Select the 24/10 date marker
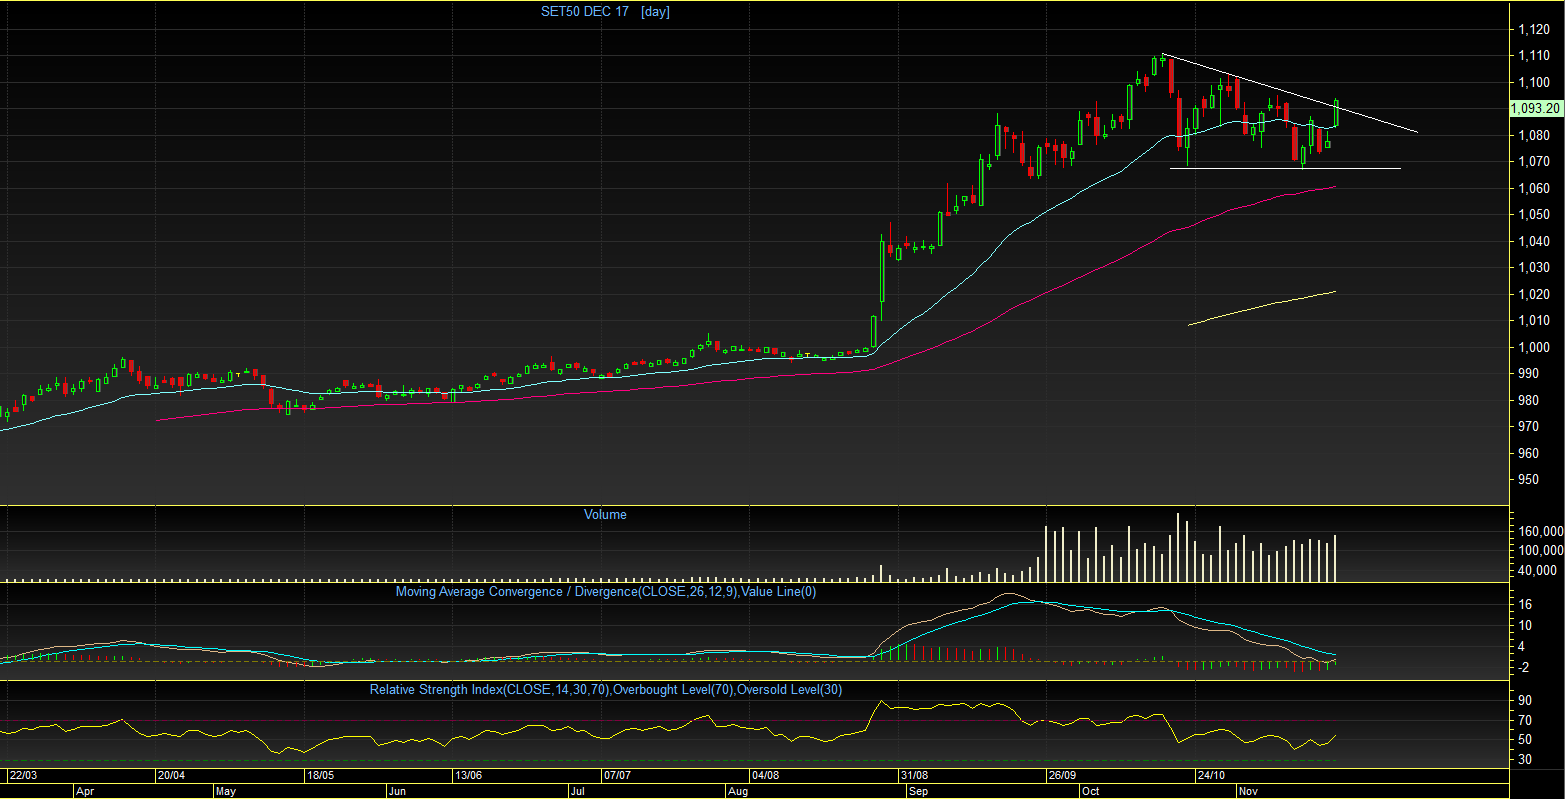 pyautogui.click(x=1211, y=775)
